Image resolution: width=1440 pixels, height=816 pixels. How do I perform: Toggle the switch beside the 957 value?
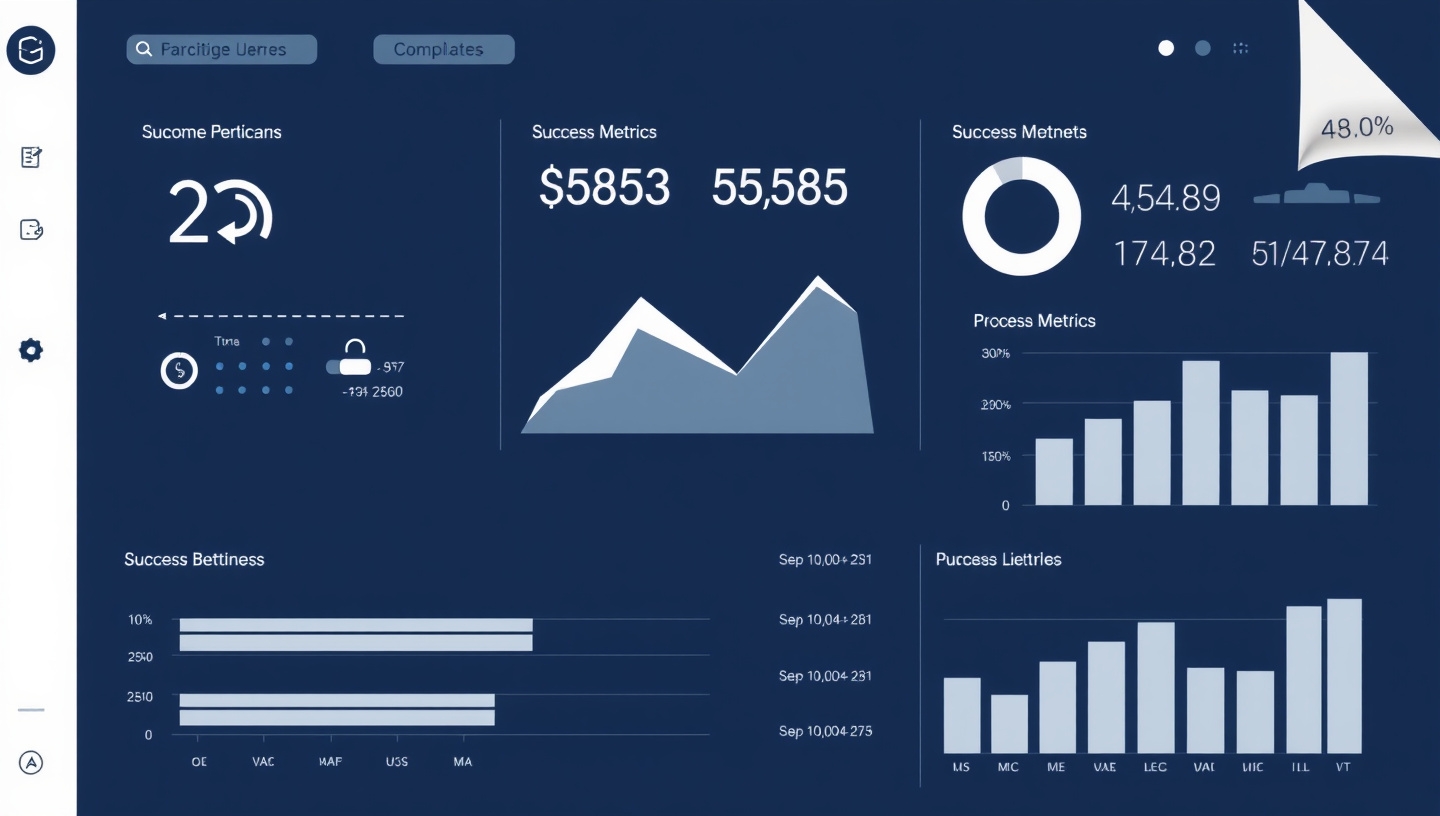349,366
